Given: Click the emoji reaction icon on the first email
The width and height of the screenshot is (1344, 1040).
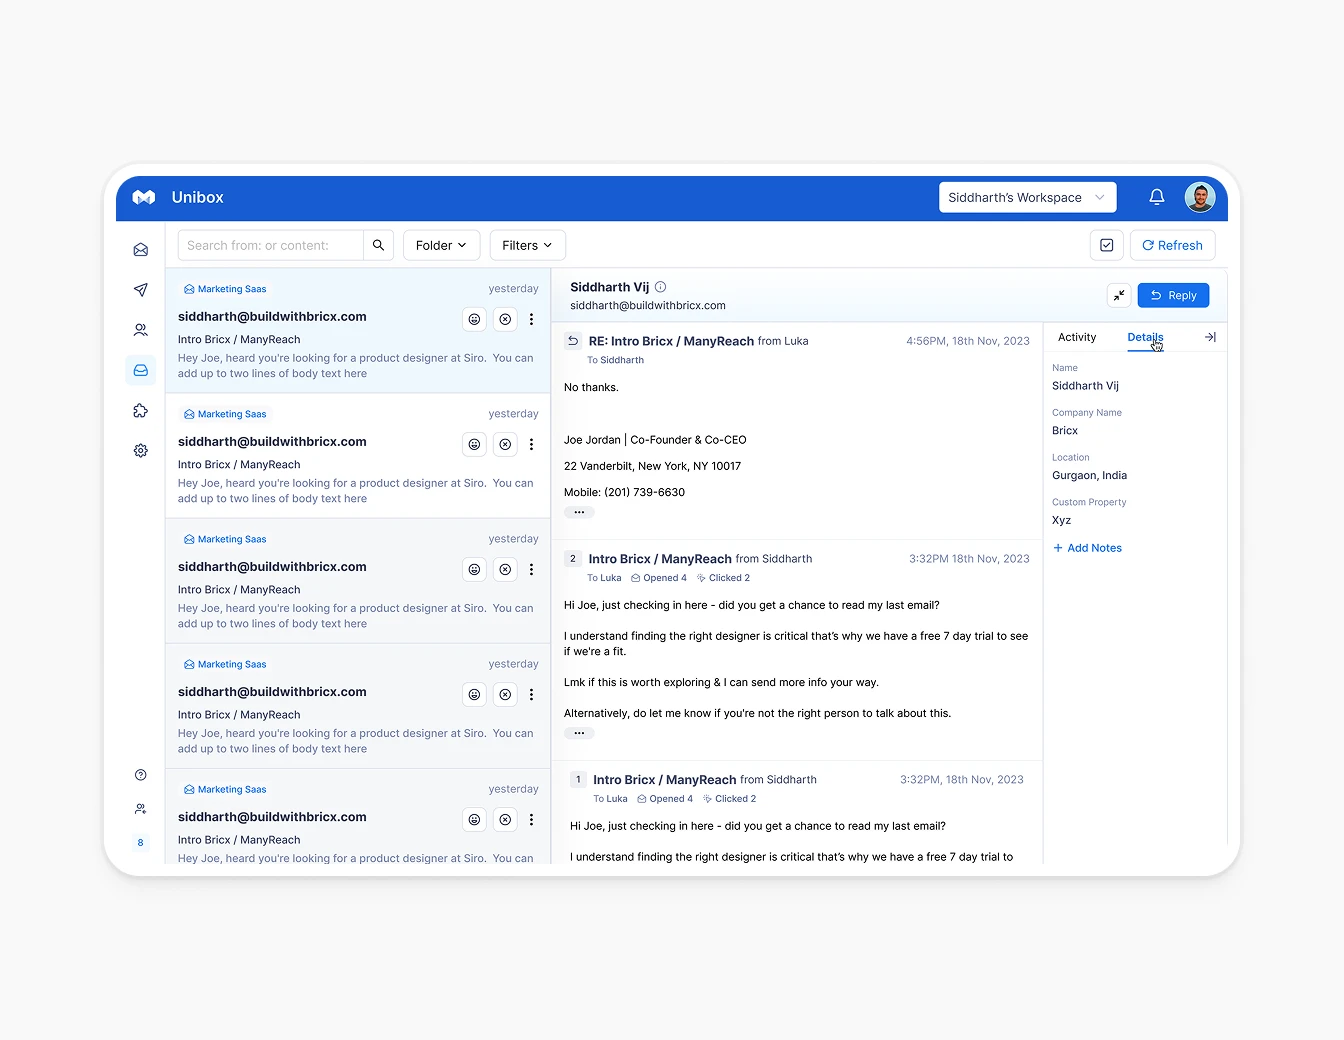Looking at the screenshot, I should point(474,319).
